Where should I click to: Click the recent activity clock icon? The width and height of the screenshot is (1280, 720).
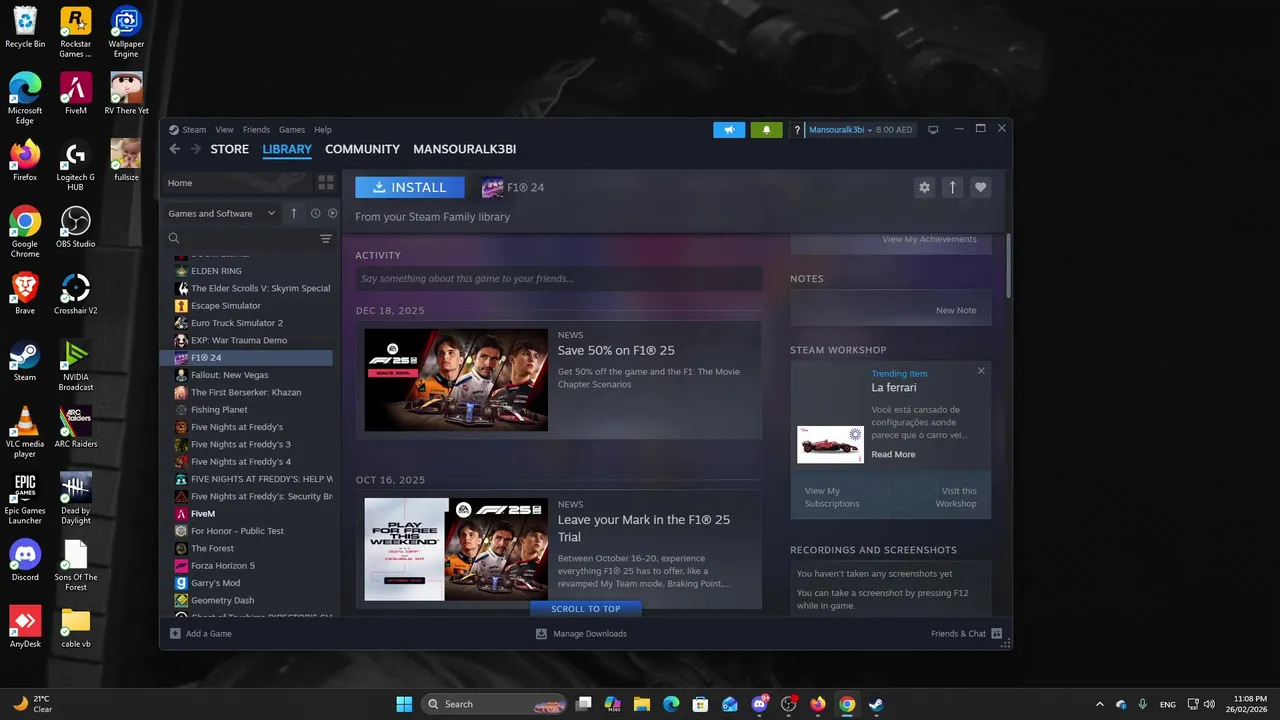pyautogui.click(x=315, y=213)
